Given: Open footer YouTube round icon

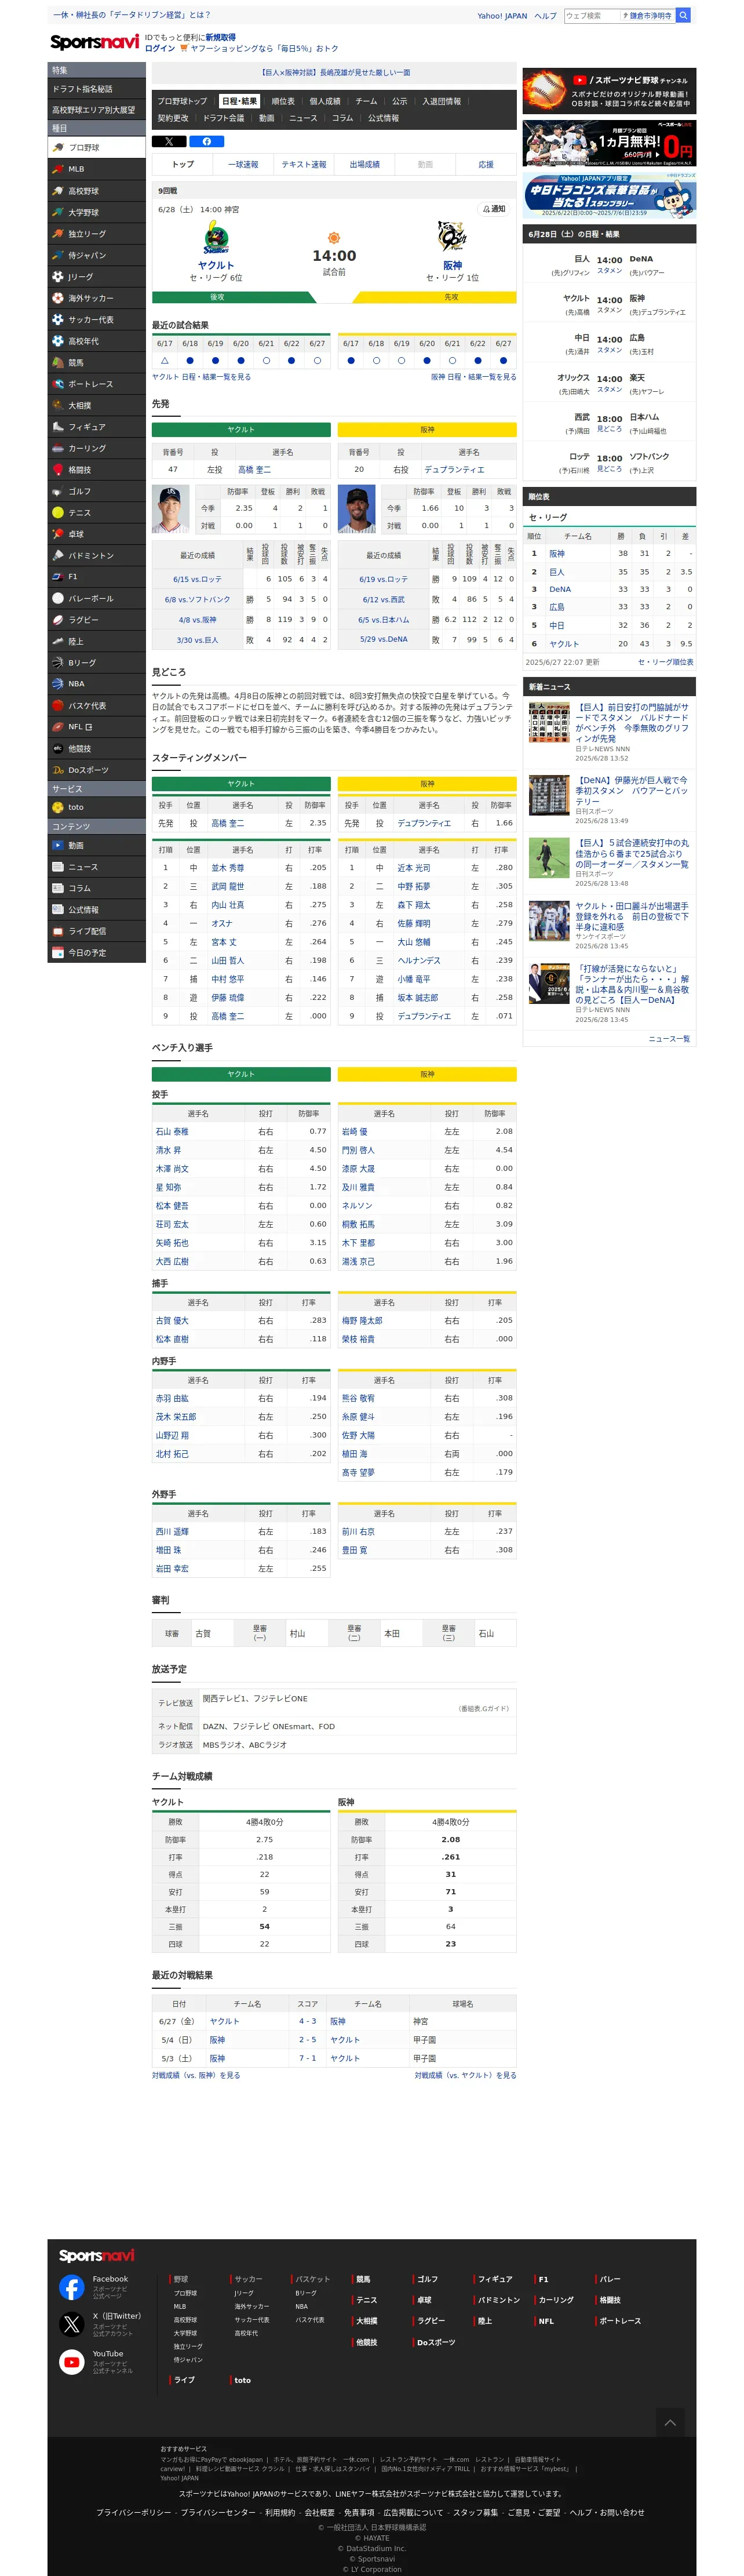Looking at the screenshot, I should pyautogui.click(x=72, y=2361).
